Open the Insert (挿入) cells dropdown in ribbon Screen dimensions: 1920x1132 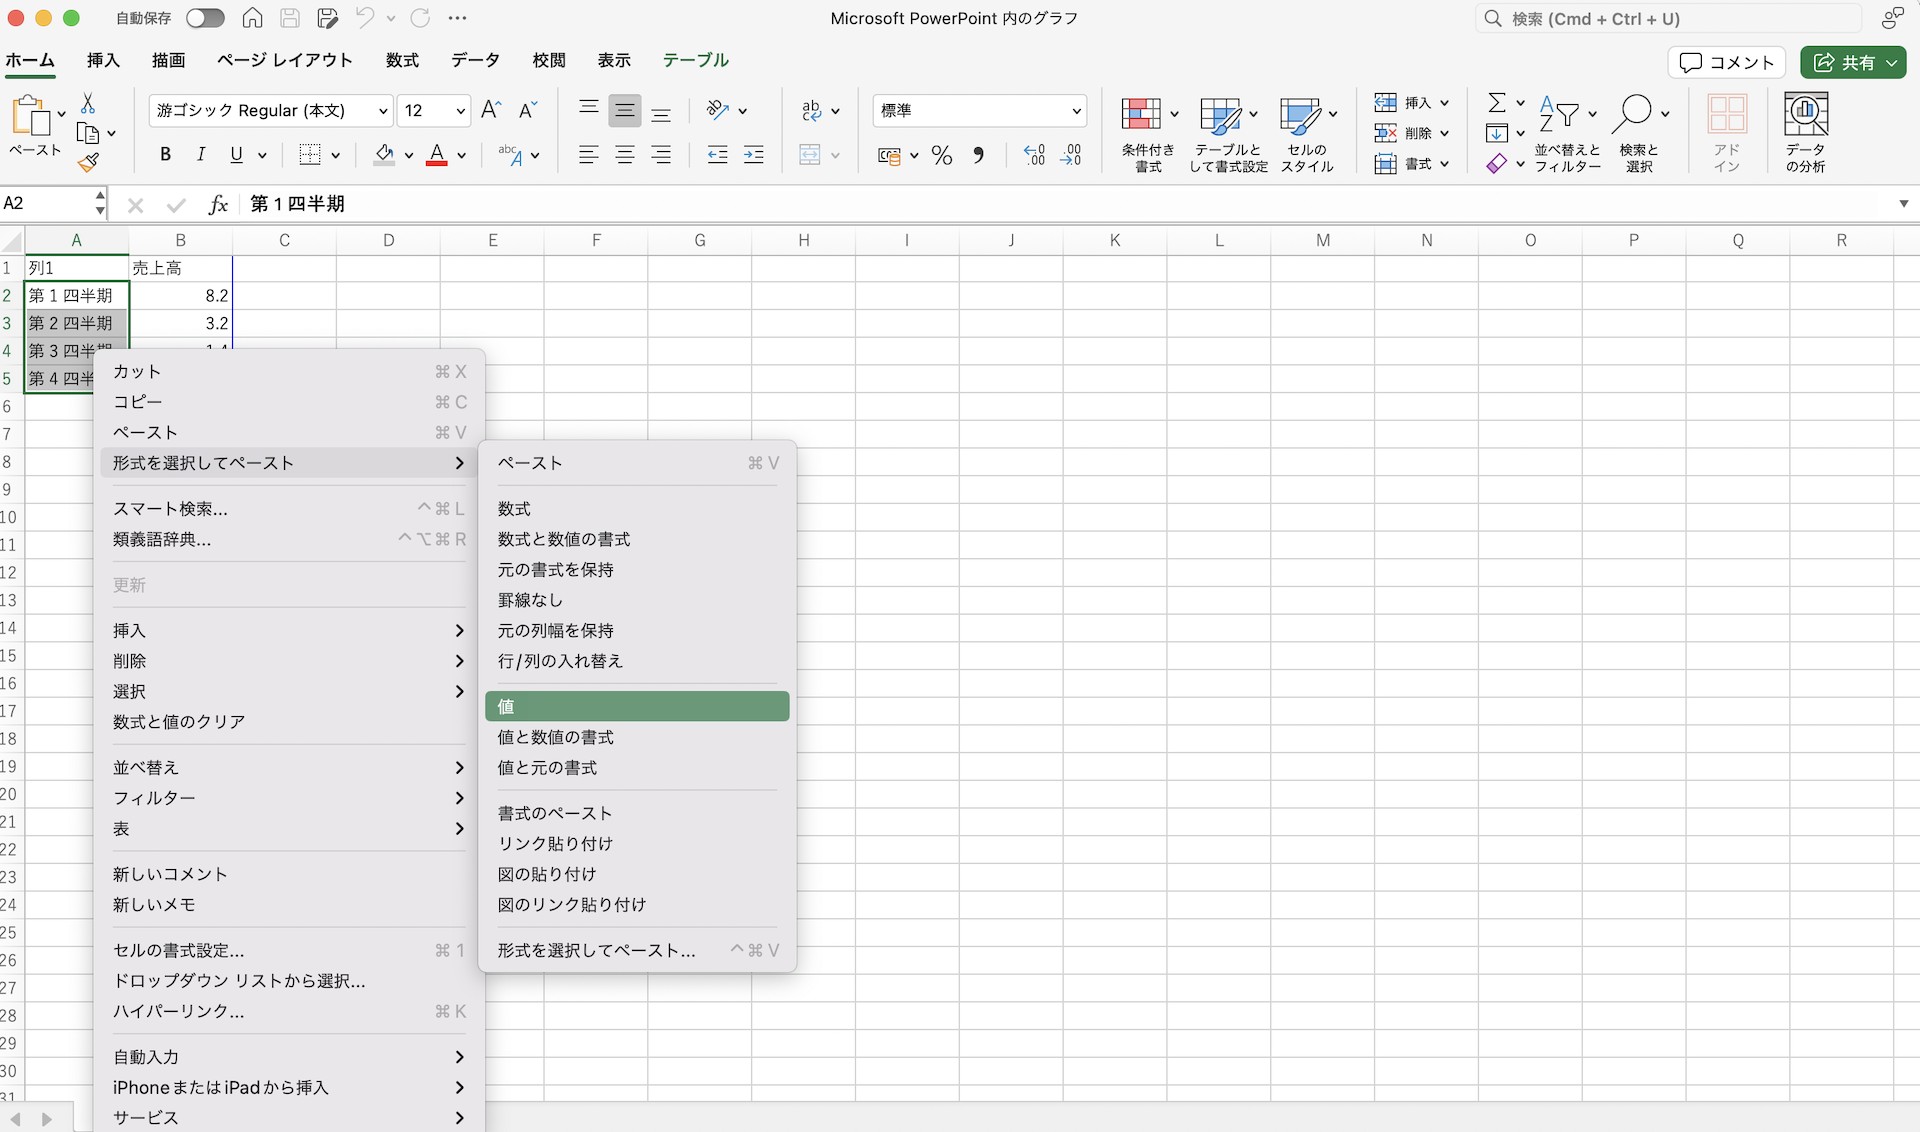point(1411,103)
